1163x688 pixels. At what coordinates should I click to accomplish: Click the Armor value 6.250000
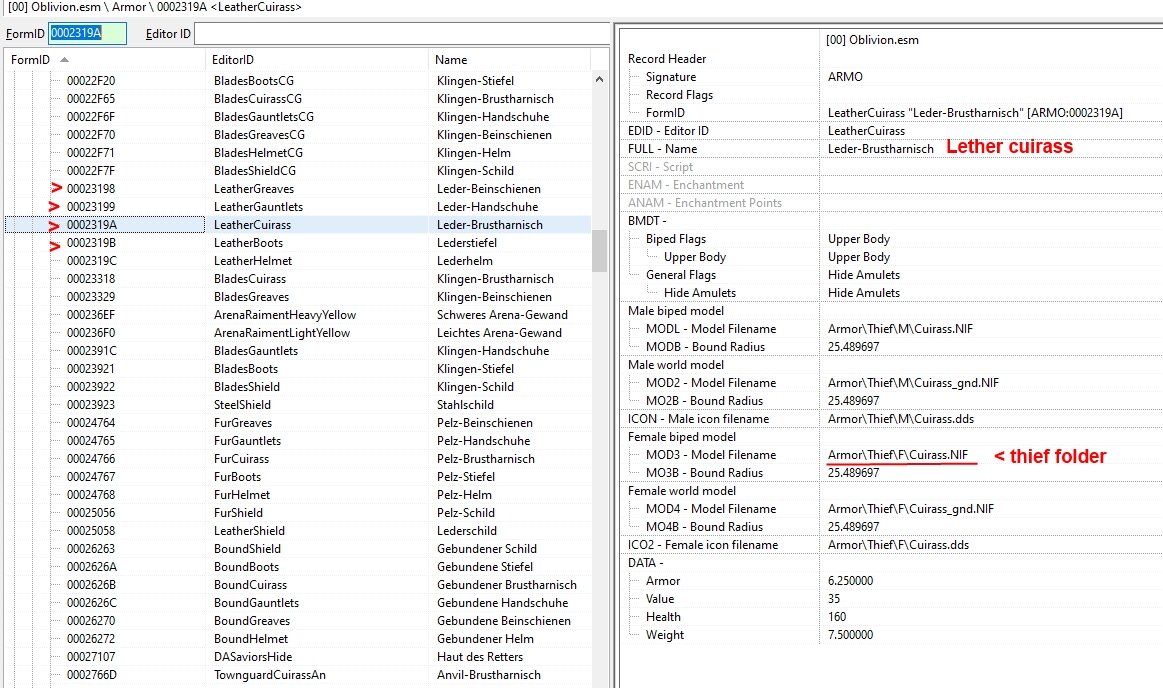[850, 580]
